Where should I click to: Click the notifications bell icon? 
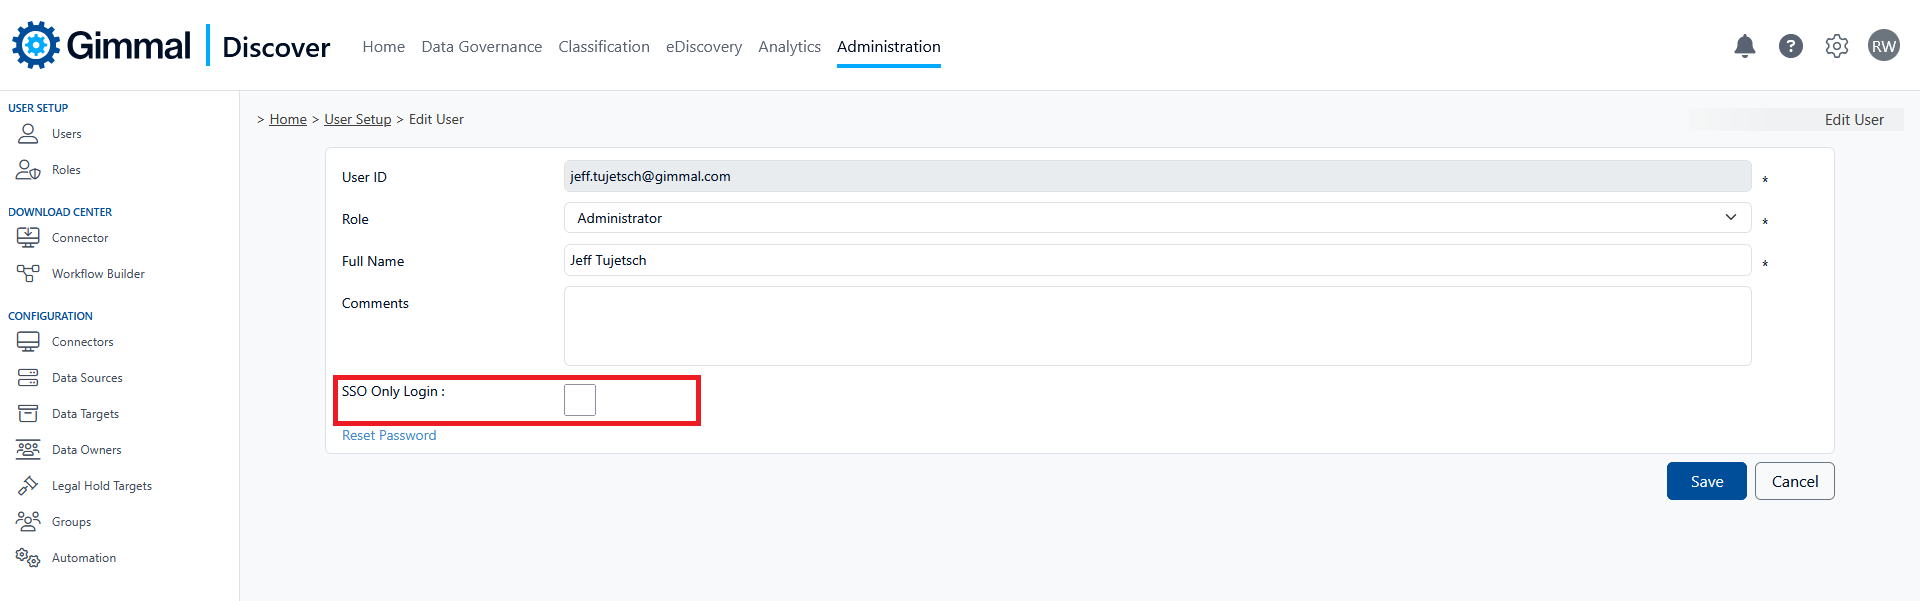tap(1744, 46)
